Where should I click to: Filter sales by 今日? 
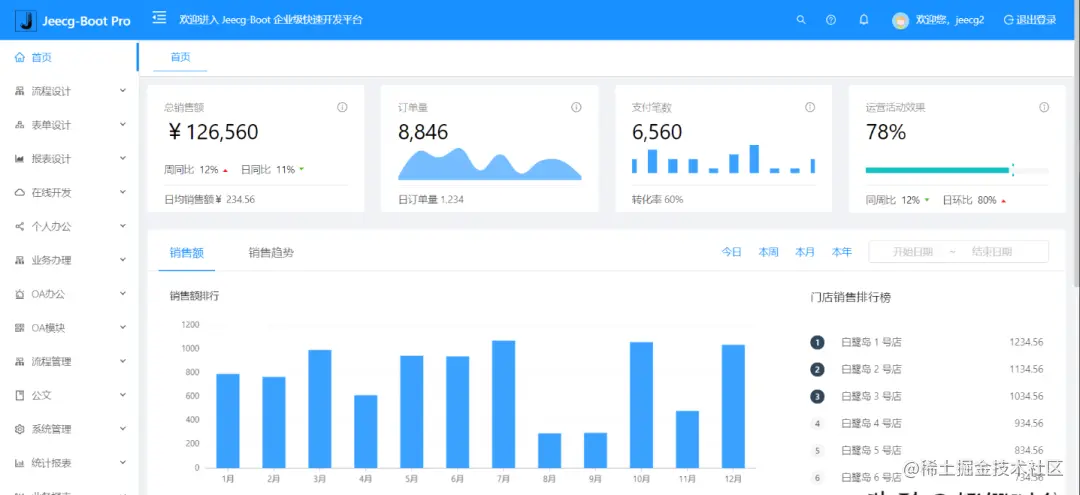[x=731, y=252]
